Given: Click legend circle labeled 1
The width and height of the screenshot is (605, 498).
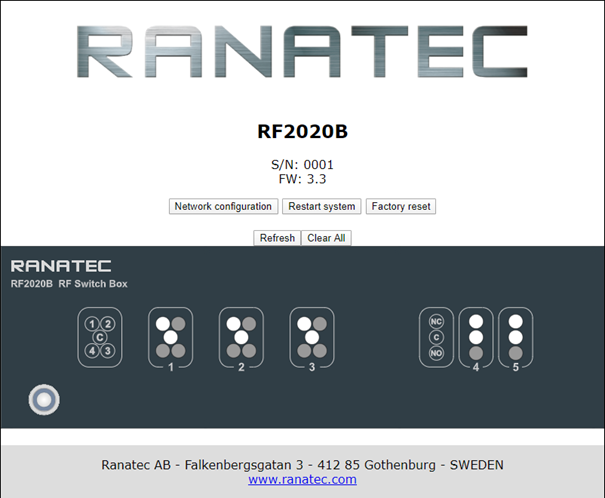Looking at the screenshot, I should (x=92, y=324).
